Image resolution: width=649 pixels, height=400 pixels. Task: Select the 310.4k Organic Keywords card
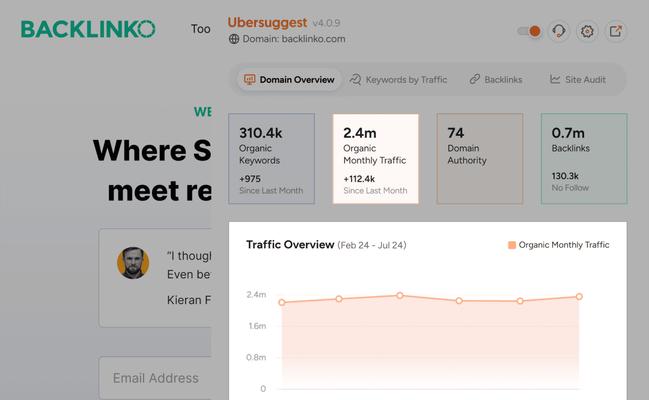[272, 159]
